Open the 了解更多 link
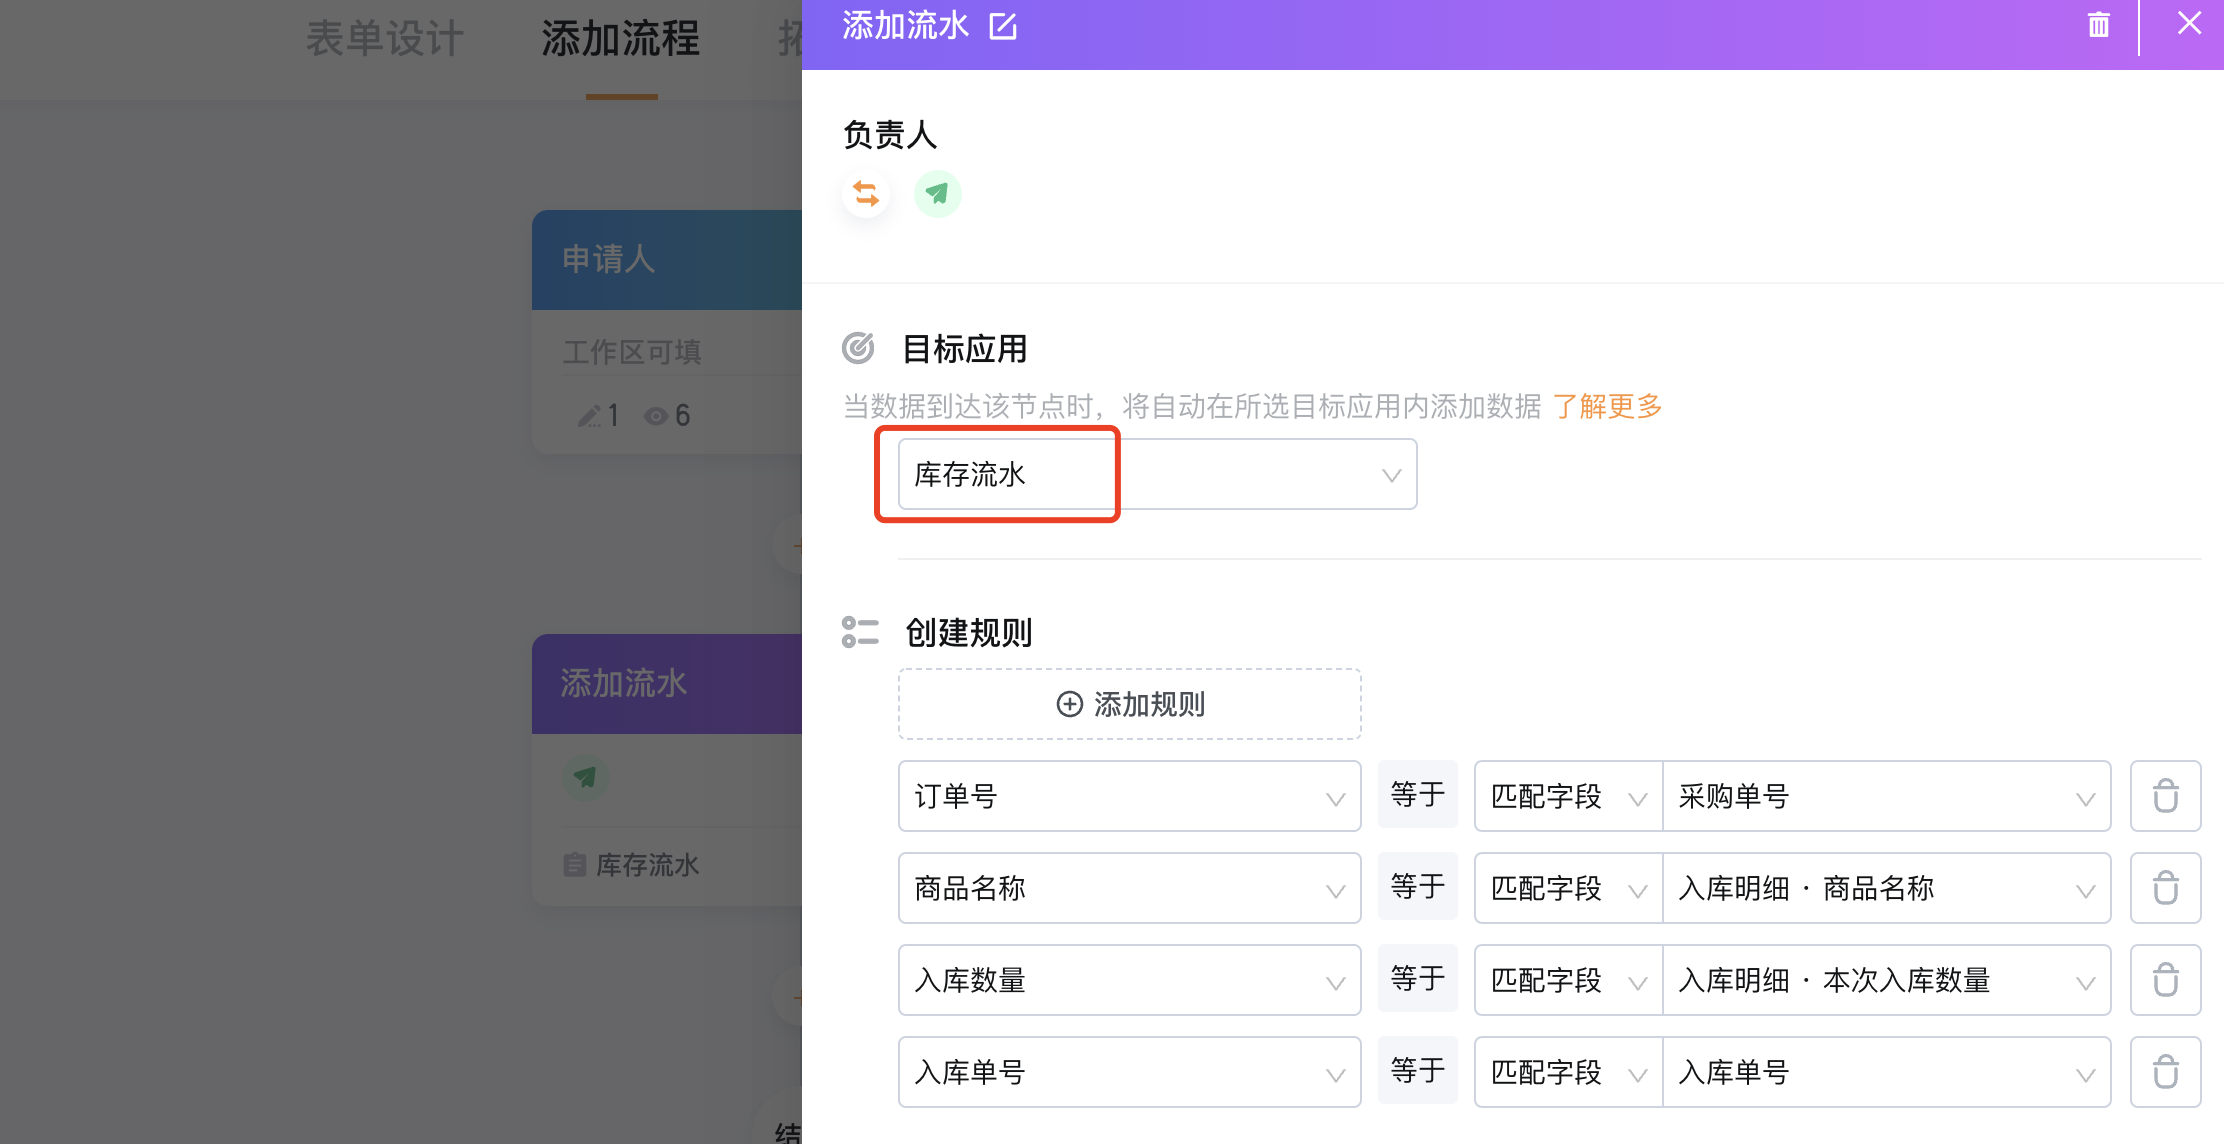2224x1144 pixels. coord(1607,407)
